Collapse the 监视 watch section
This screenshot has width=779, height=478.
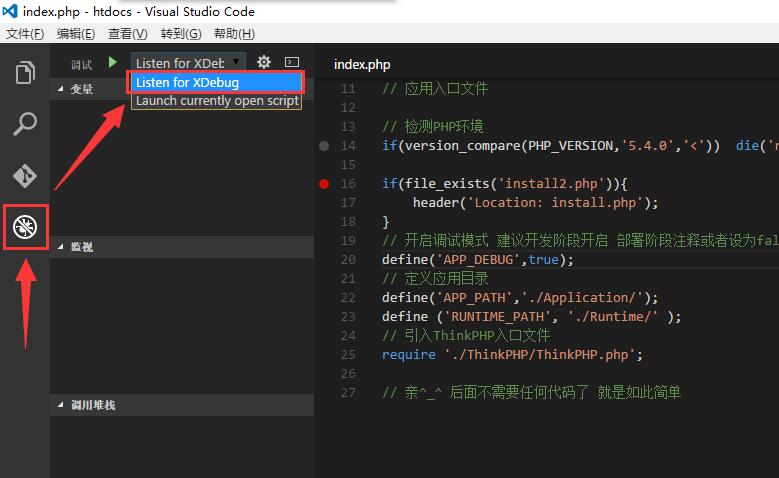click(182, 247)
